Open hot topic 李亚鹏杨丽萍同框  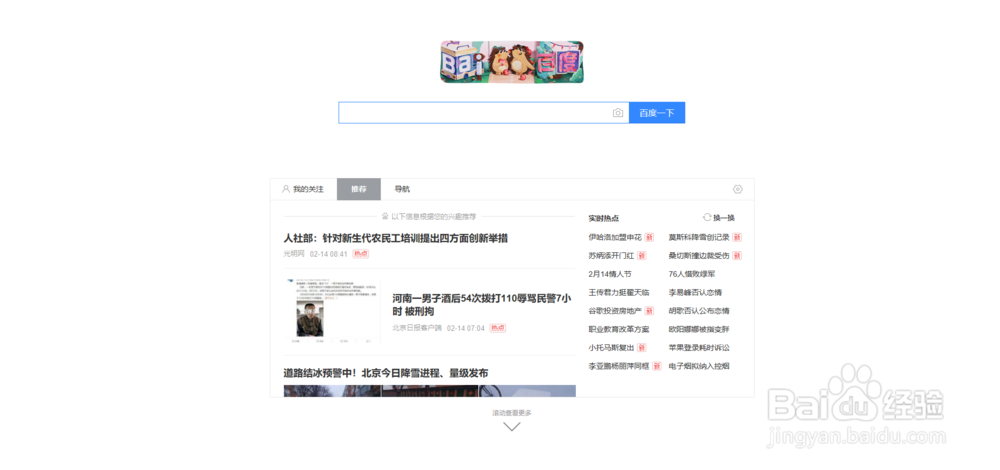coord(619,367)
